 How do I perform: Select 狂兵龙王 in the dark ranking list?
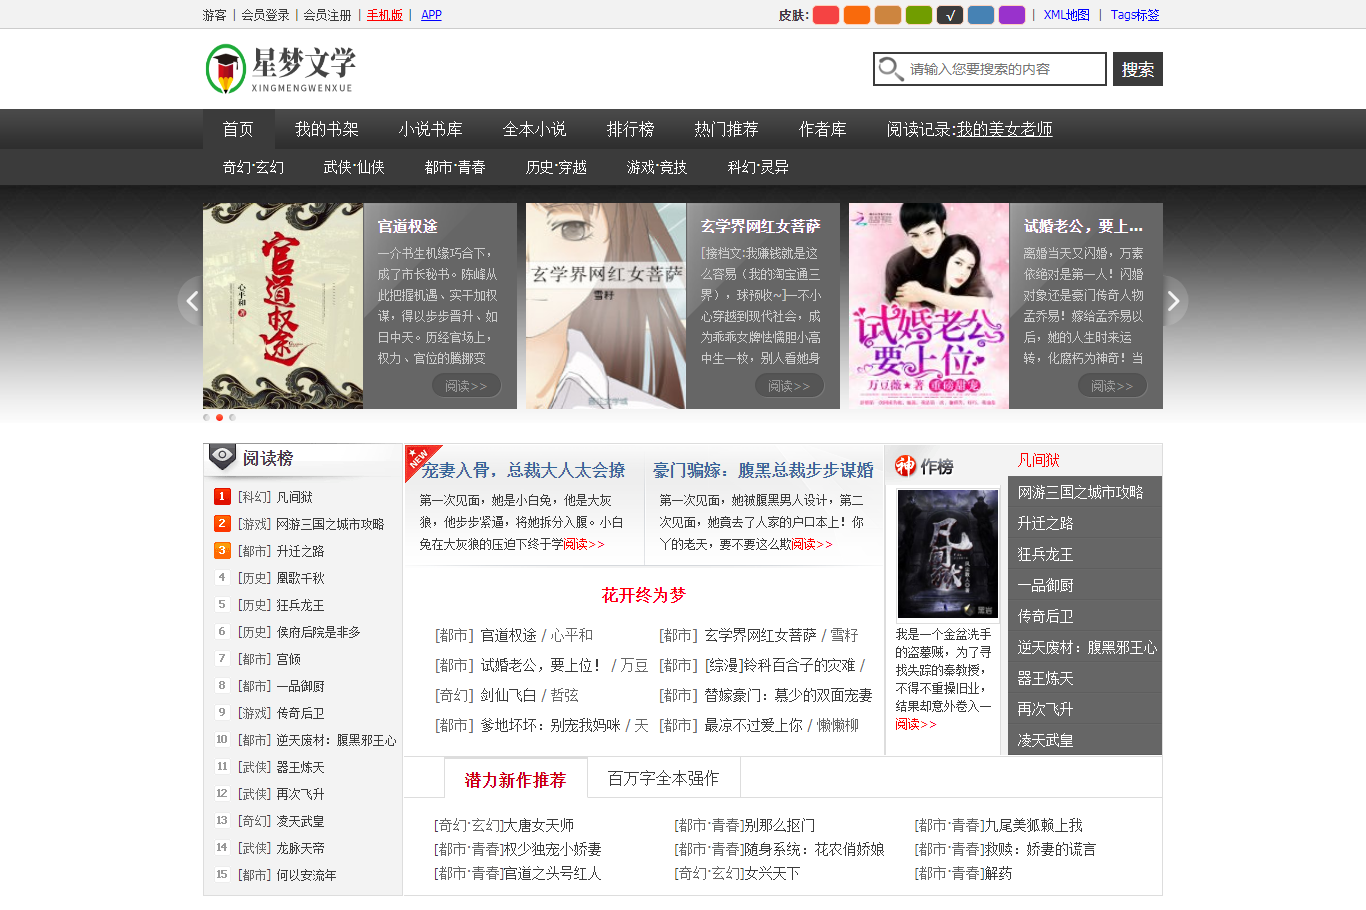(x=1045, y=554)
